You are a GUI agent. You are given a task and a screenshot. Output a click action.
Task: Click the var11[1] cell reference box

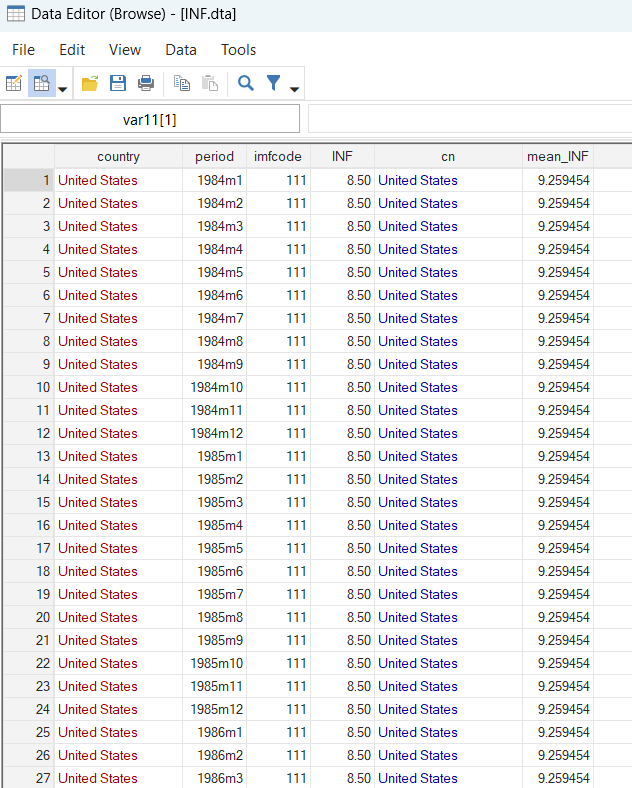tap(150, 120)
